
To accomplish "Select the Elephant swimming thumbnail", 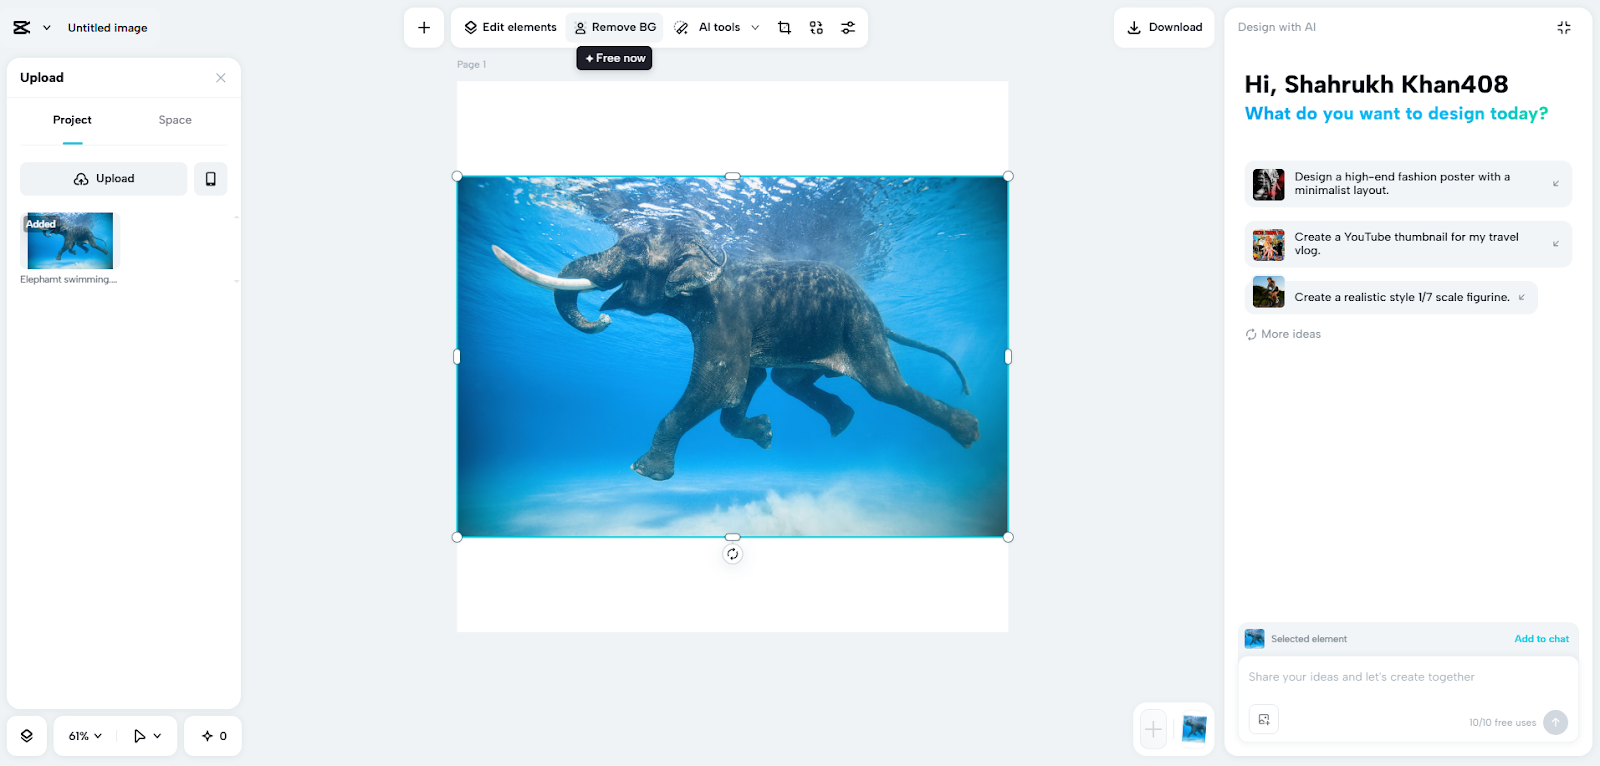I will 70,241.
